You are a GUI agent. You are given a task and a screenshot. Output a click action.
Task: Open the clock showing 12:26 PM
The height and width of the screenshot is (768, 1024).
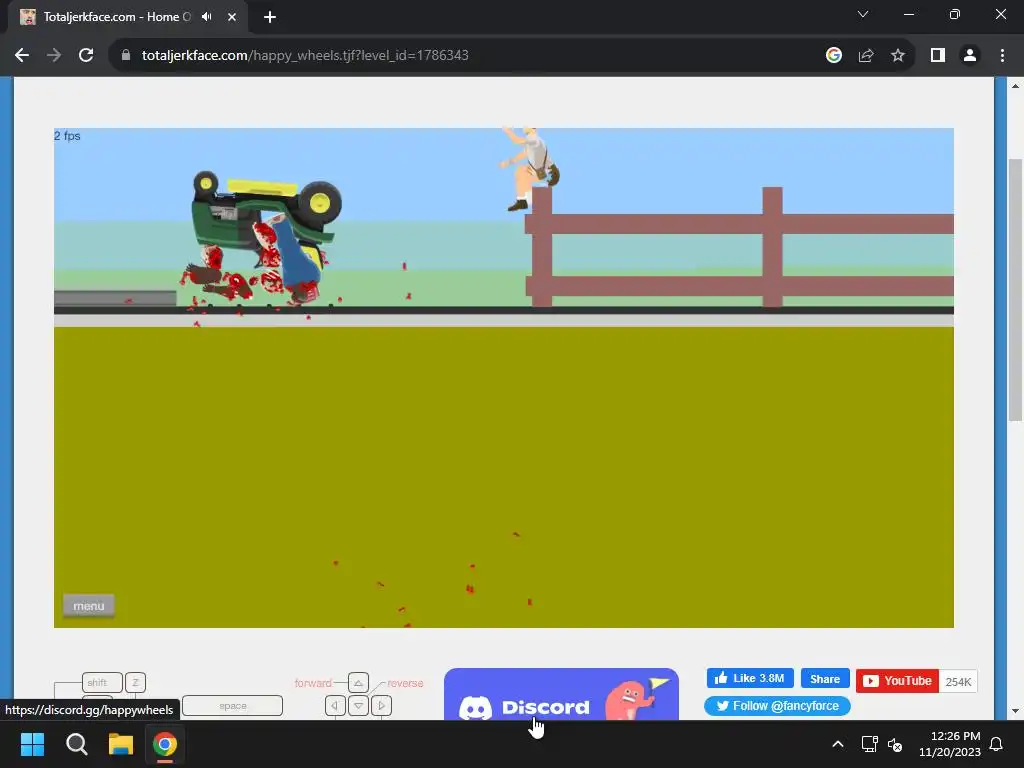point(950,744)
